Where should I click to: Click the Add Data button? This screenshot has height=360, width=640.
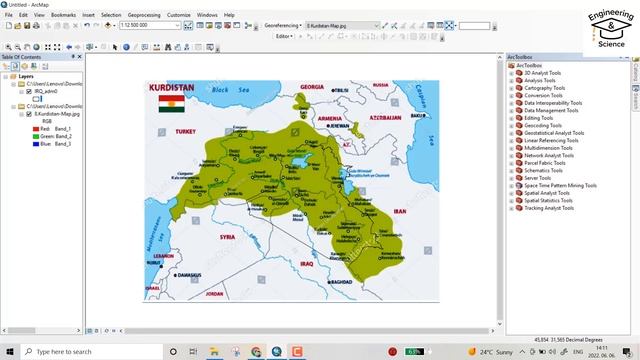(108, 26)
